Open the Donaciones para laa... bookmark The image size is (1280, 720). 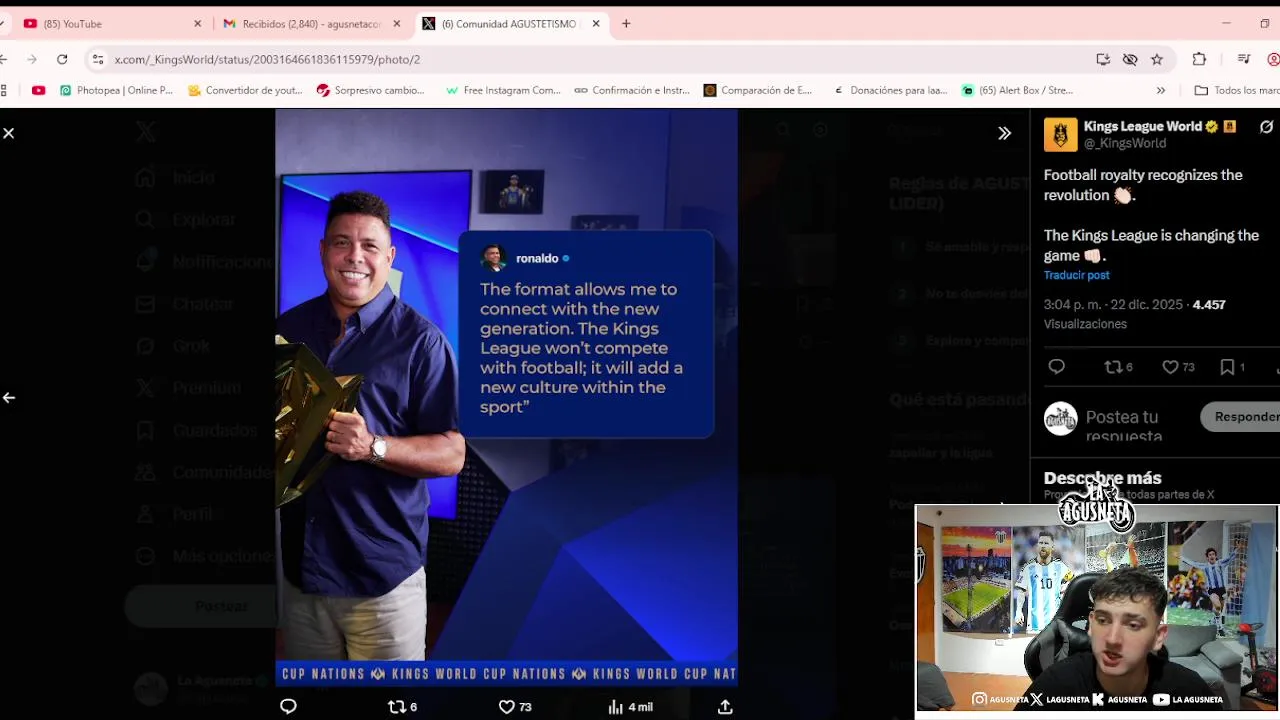[x=890, y=90]
